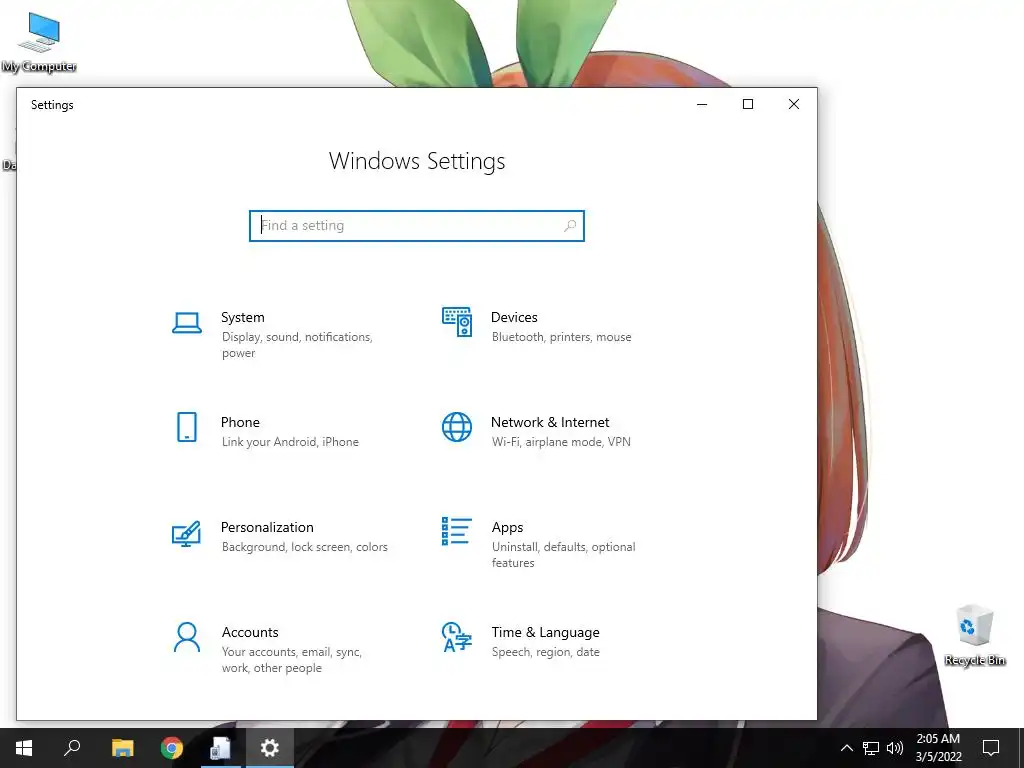Maximize the Settings window
This screenshot has width=1024, height=768.
coord(748,104)
